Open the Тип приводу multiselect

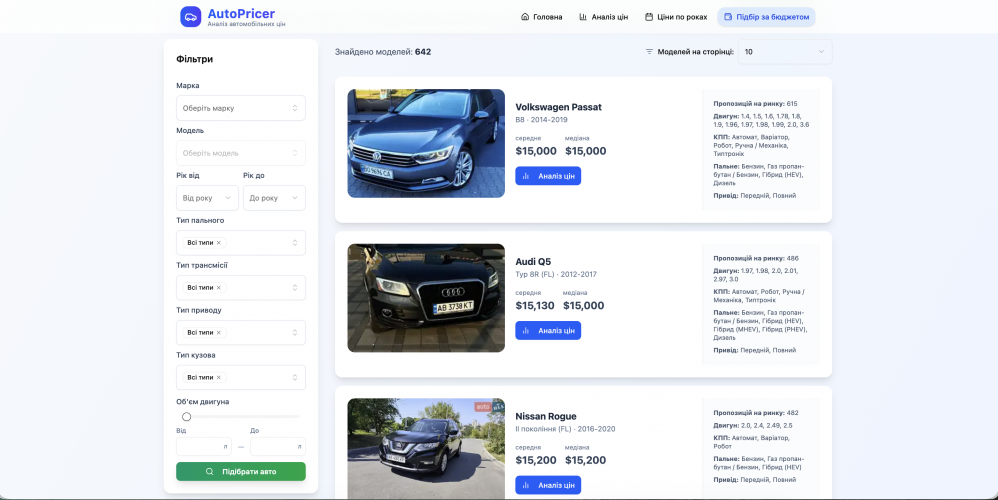[241, 333]
